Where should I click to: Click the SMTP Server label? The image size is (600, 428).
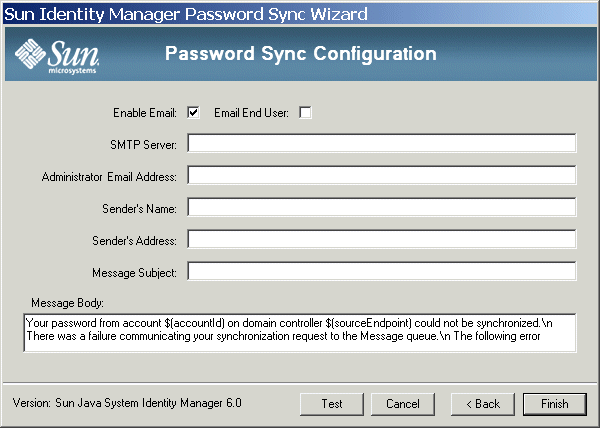(143, 145)
